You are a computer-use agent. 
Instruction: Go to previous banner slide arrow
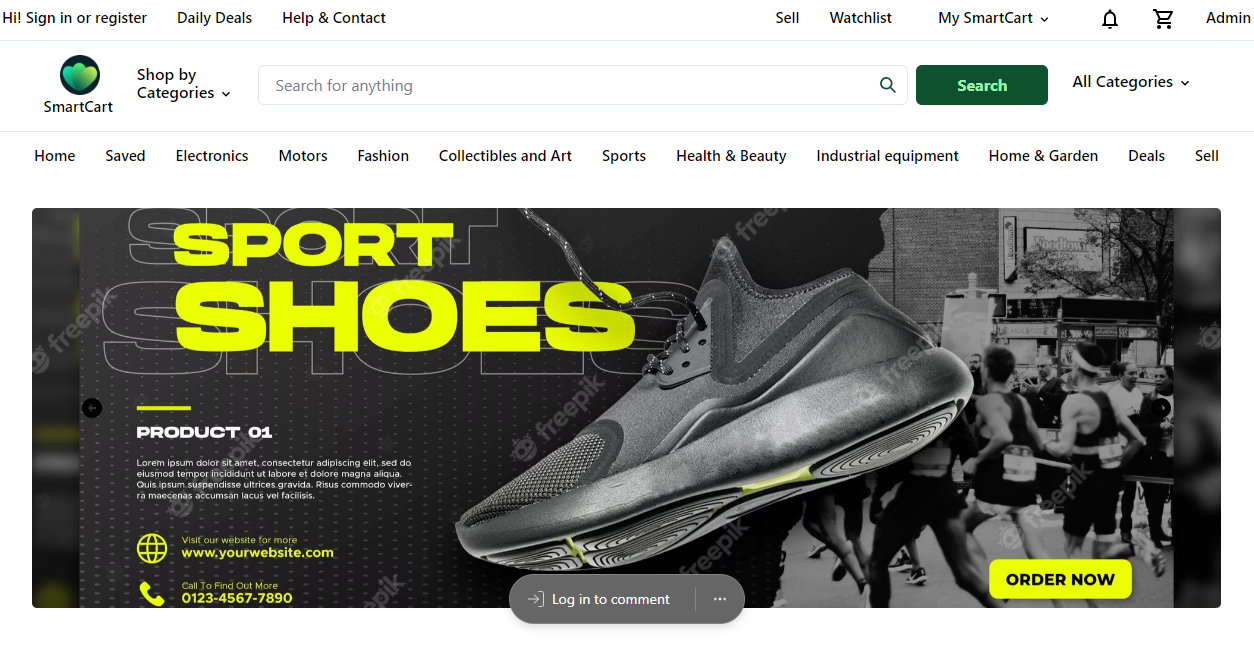[92, 407]
